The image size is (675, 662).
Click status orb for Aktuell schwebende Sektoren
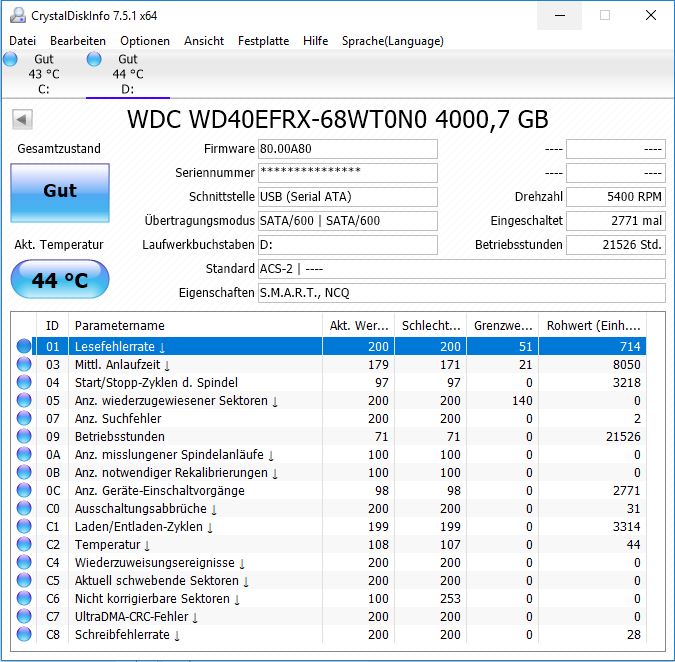coord(24,581)
